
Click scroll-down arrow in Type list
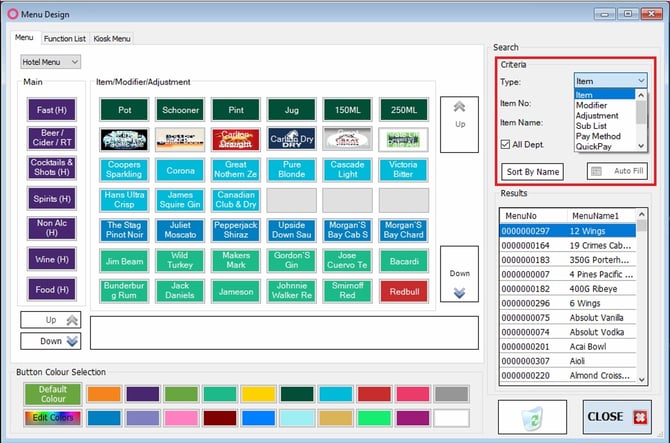641,146
